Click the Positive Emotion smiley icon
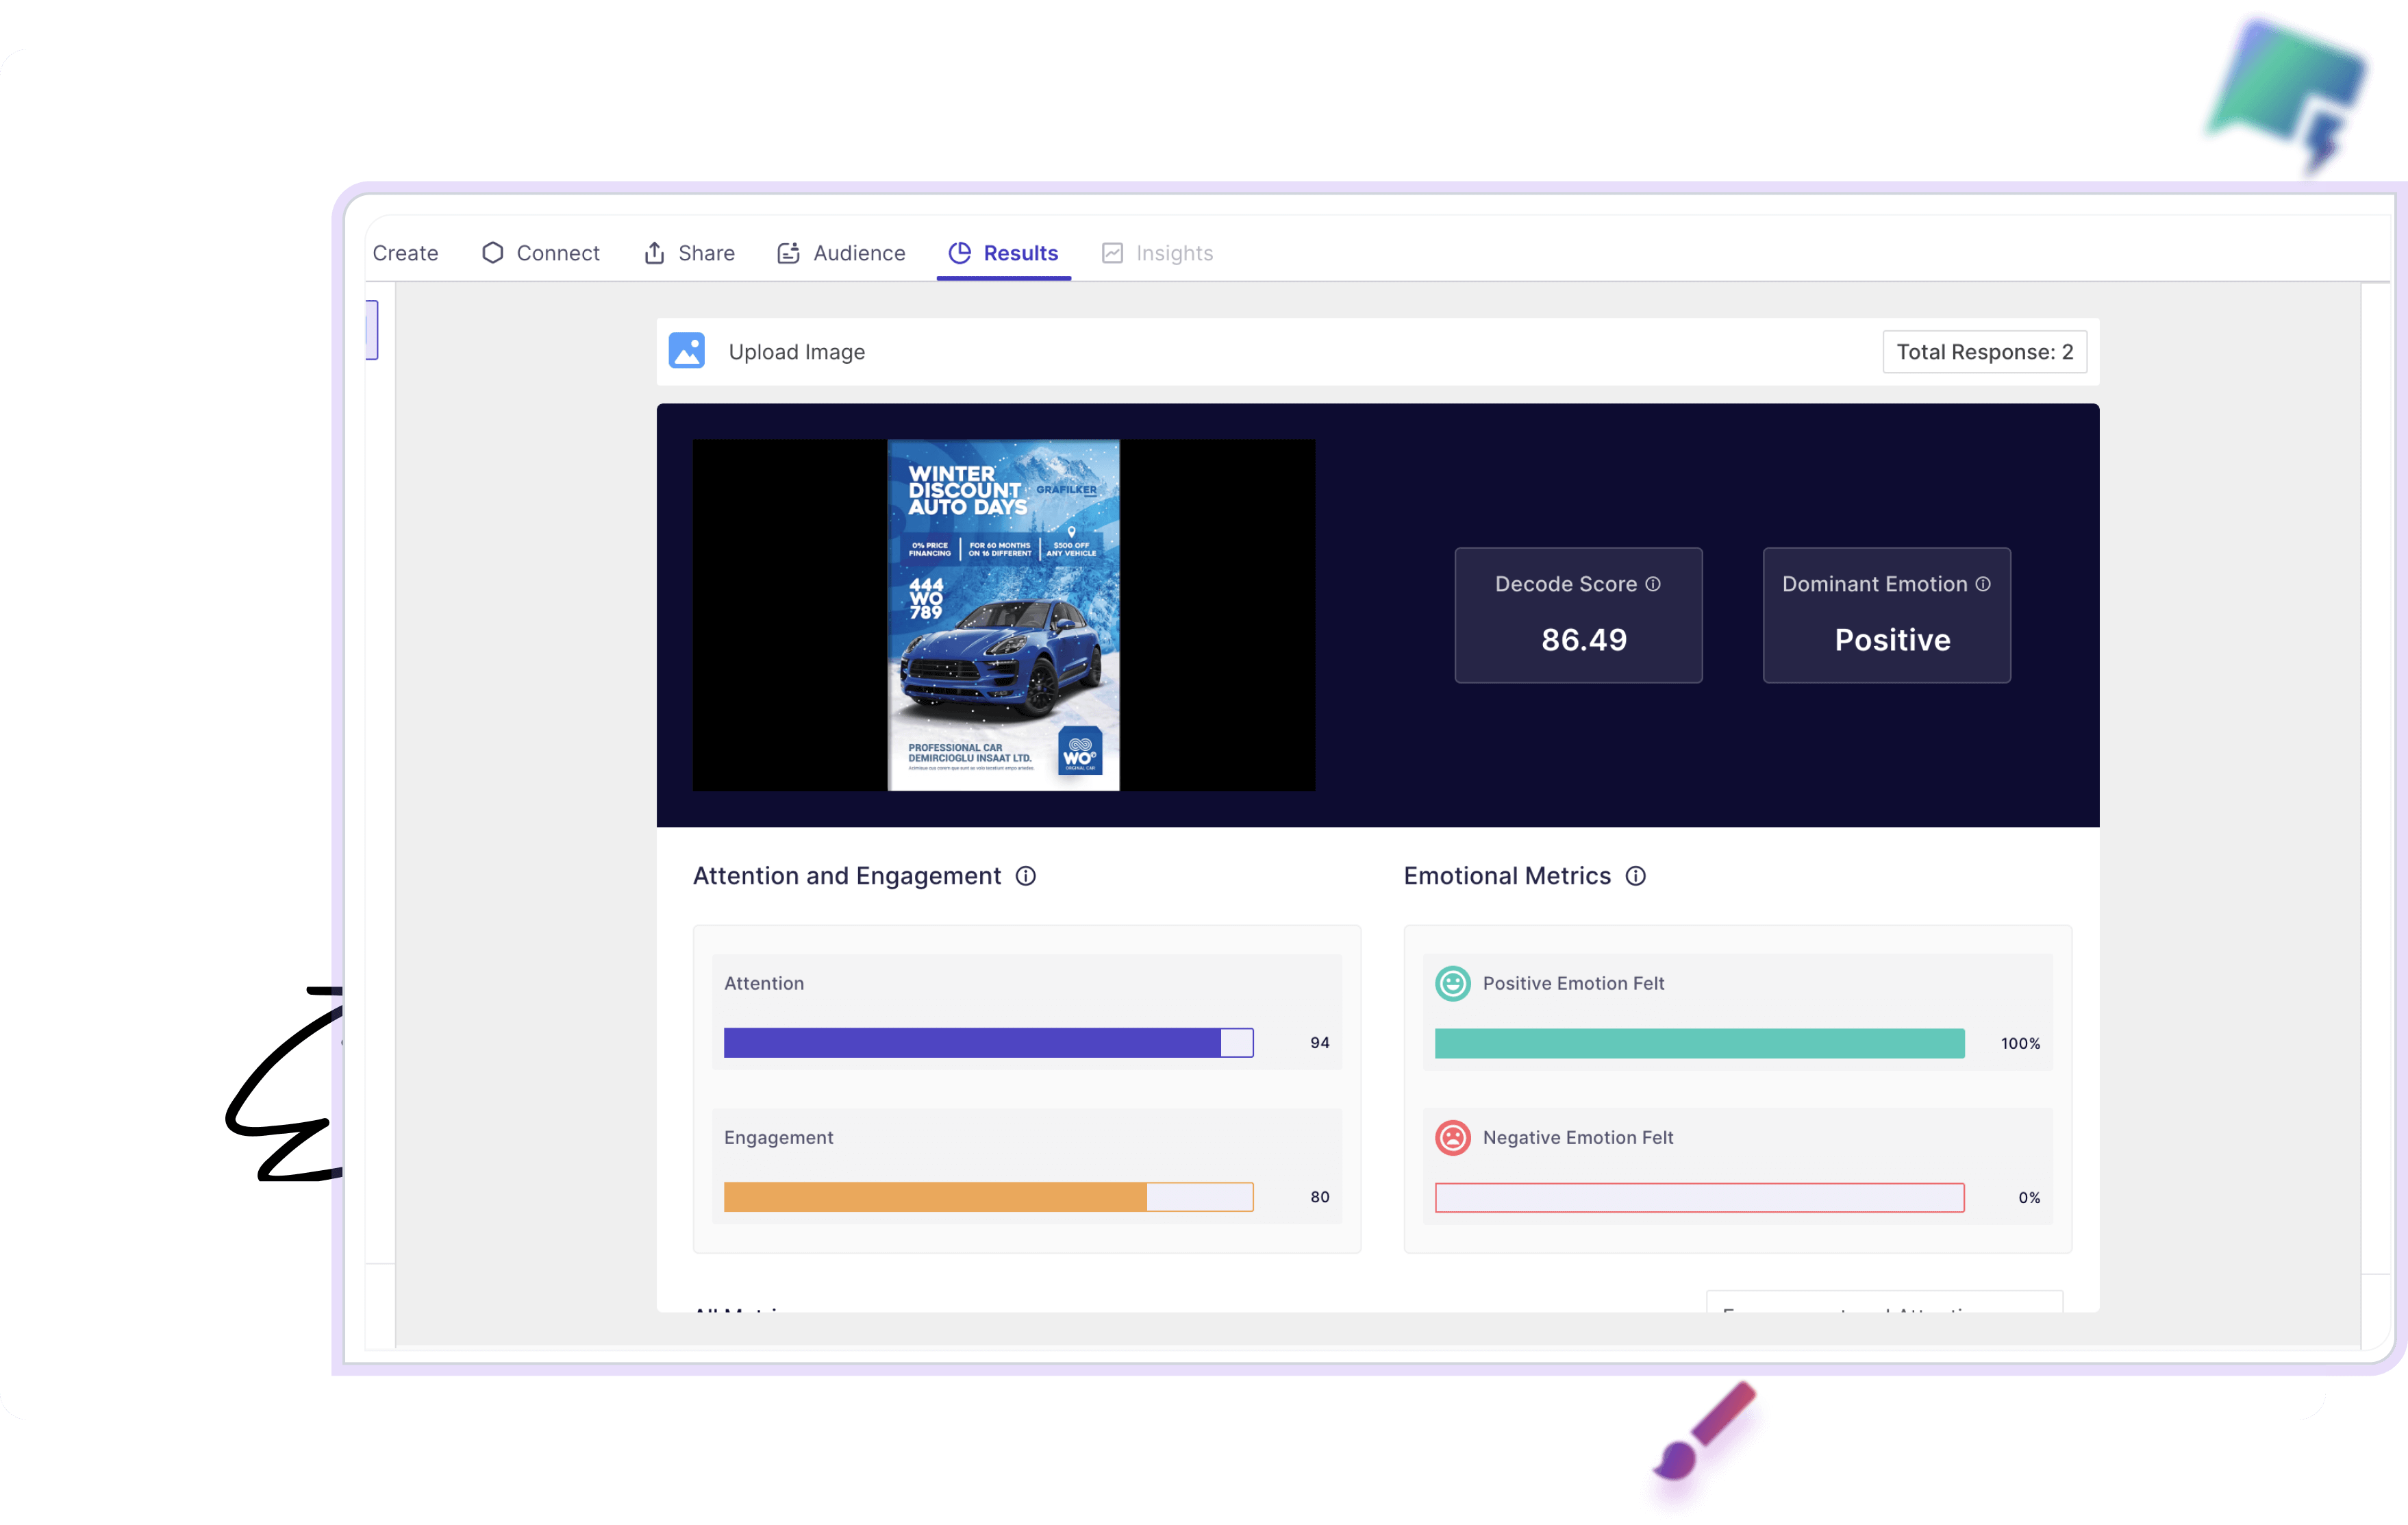The image size is (2408, 1525). pos(1453,983)
